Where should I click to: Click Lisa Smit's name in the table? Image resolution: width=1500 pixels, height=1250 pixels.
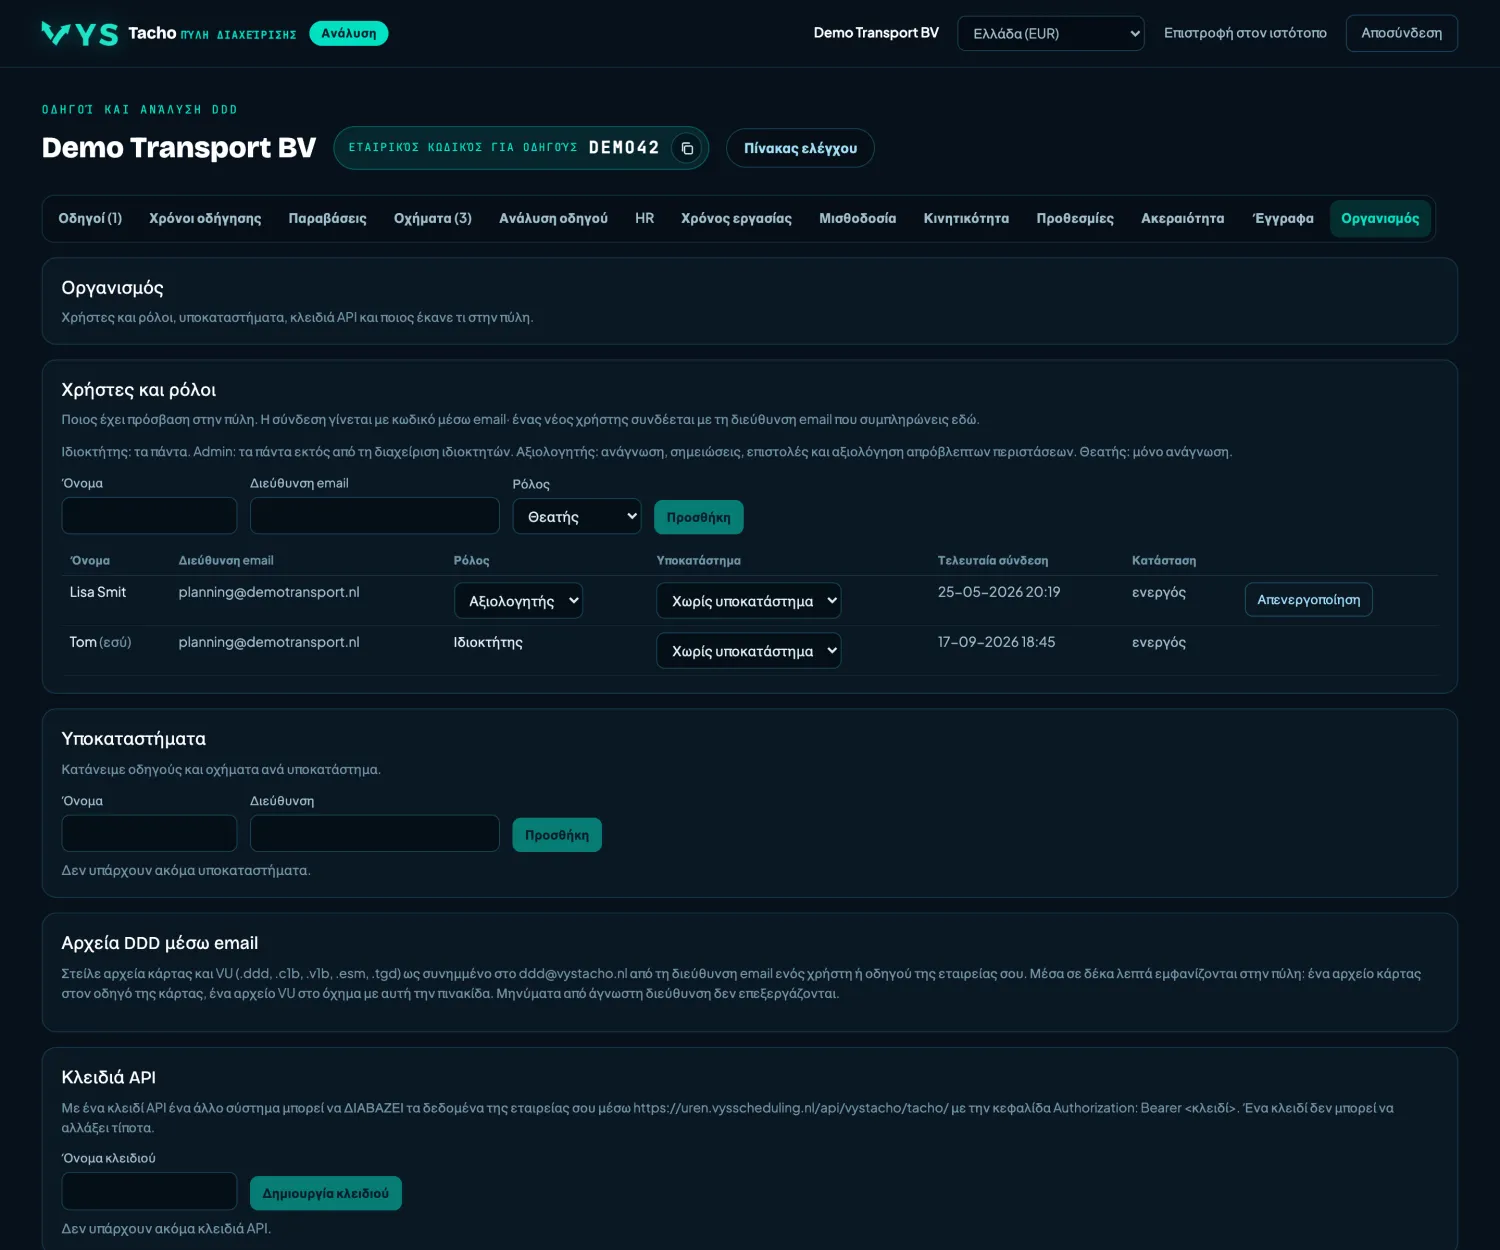click(x=98, y=592)
